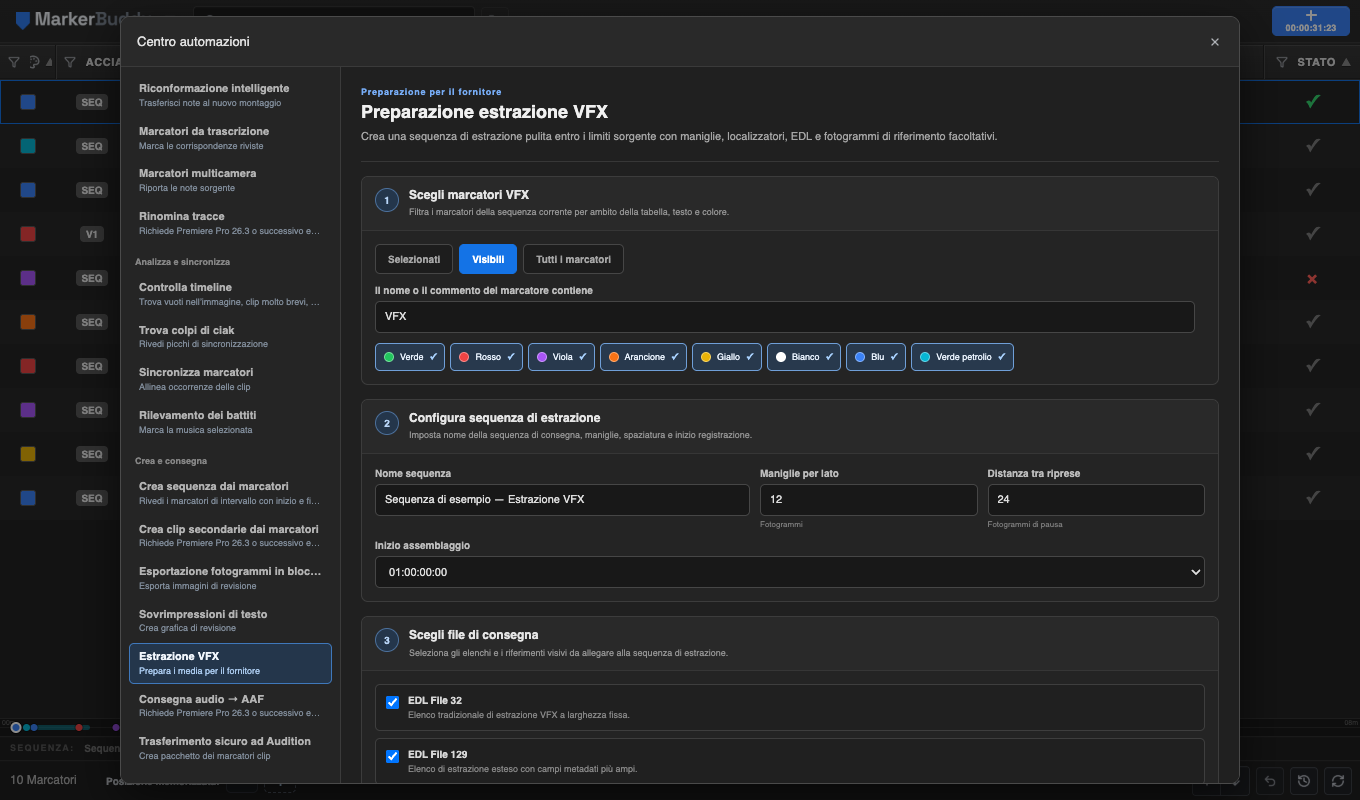
Task: Open the Inizio assemblaggio timecode dropdown
Action: tap(789, 572)
